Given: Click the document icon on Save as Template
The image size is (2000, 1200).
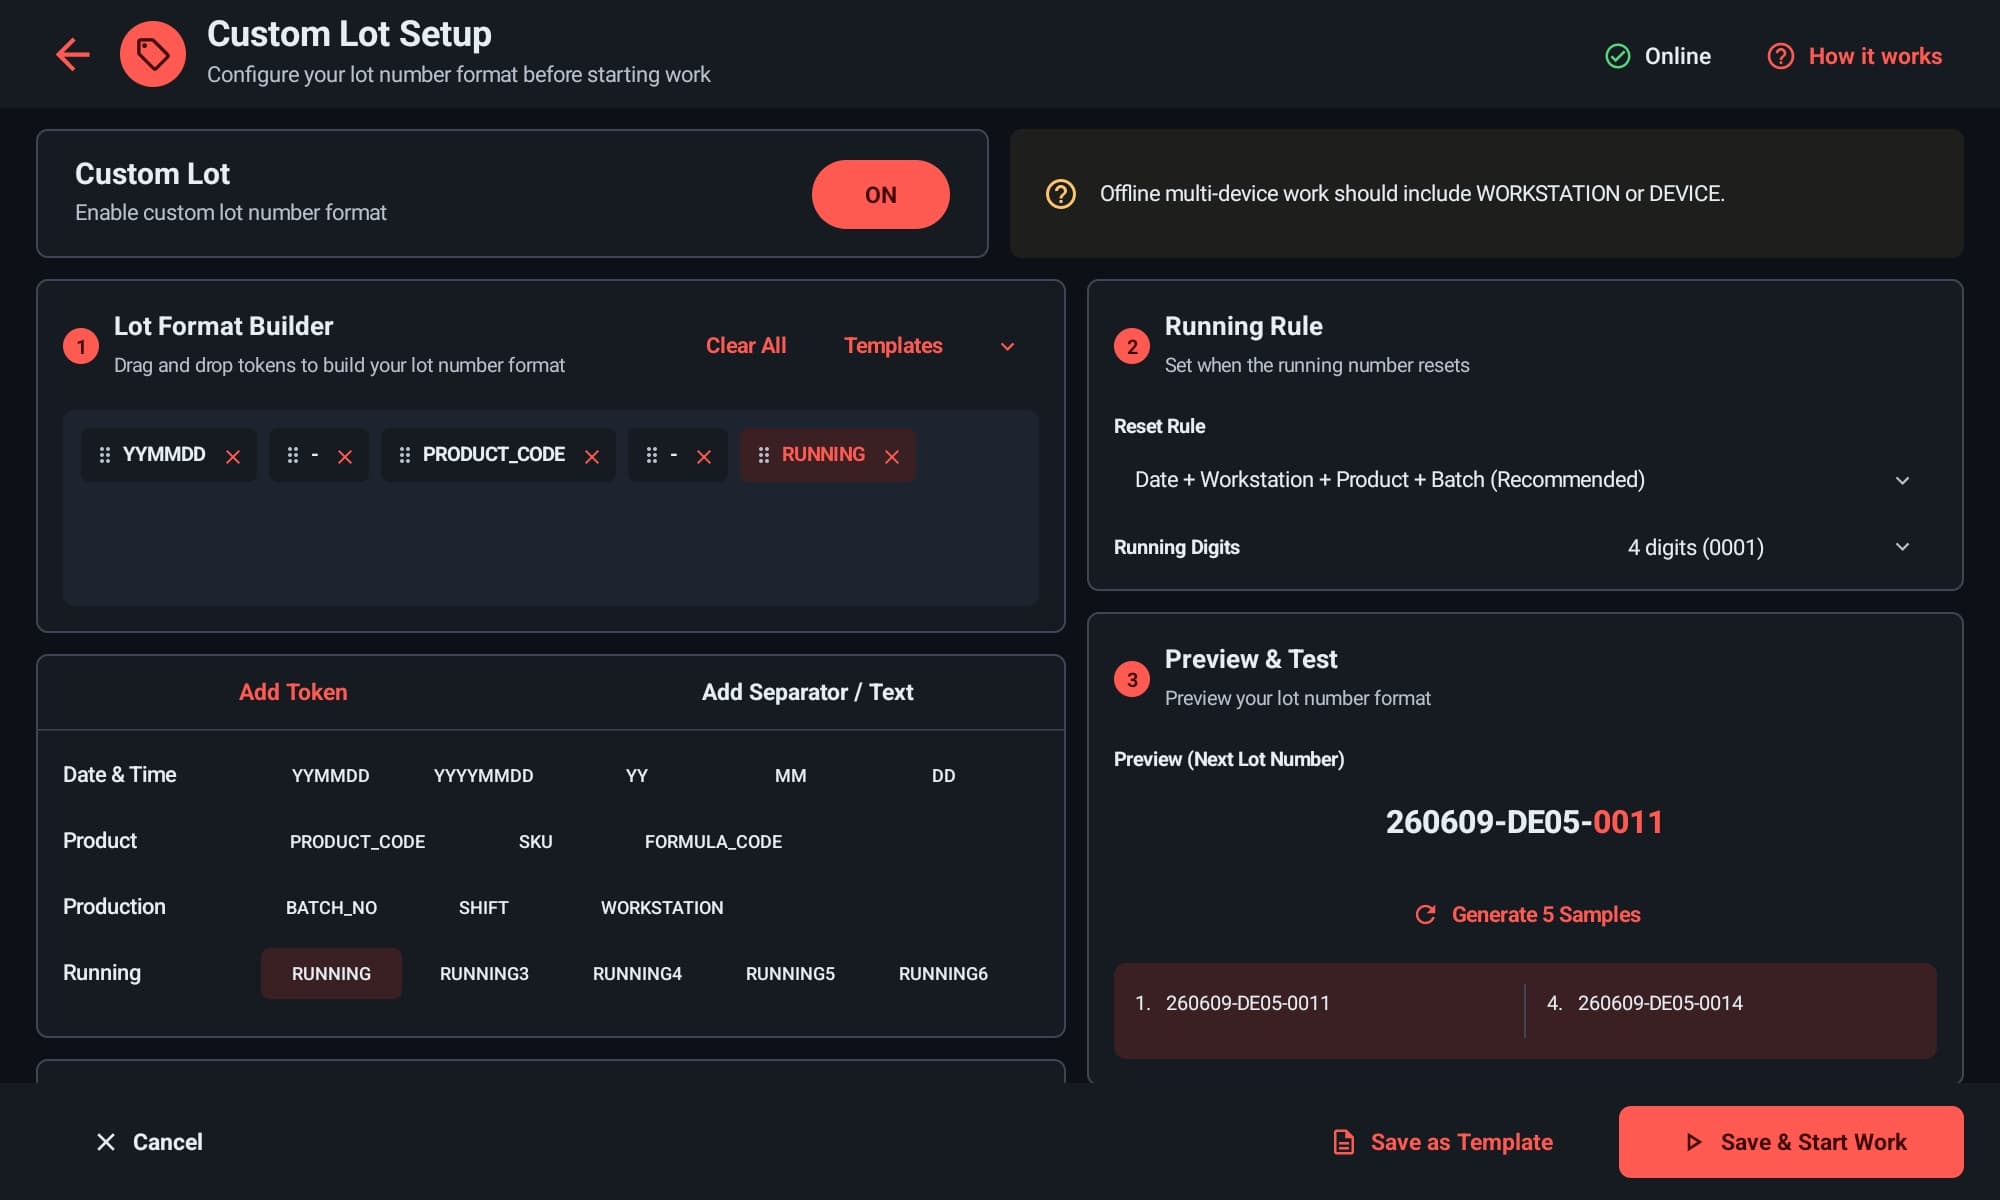Looking at the screenshot, I should [x=1344, y=1142].
